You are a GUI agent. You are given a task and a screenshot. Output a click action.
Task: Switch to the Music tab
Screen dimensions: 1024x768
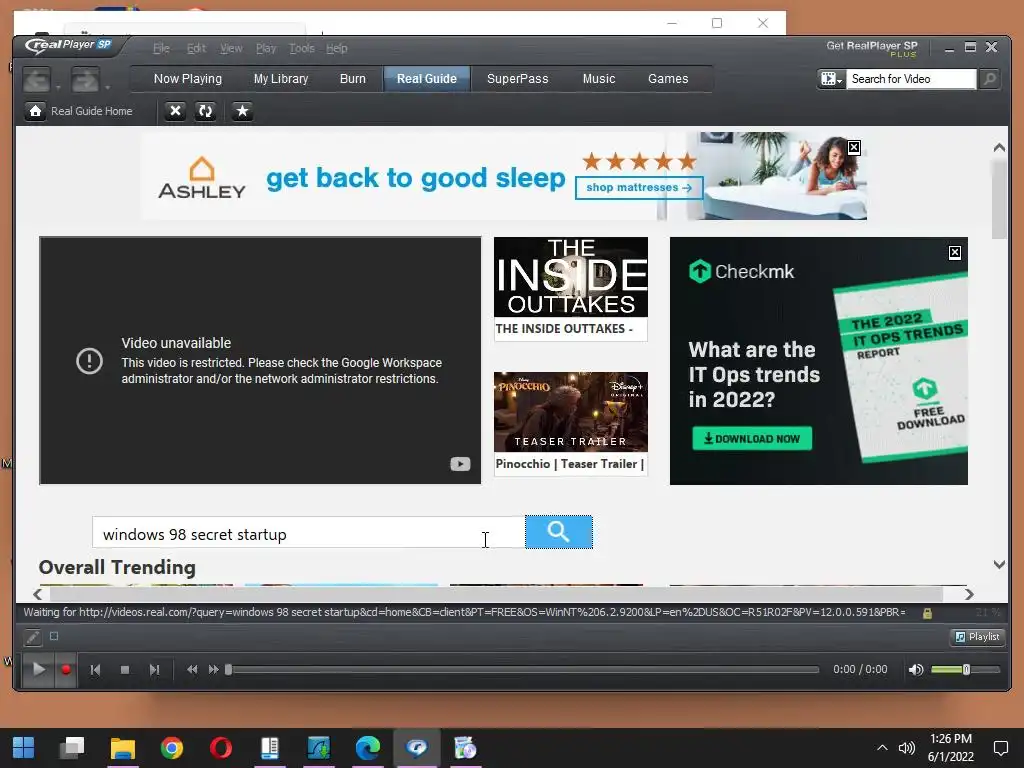point(599,78)
